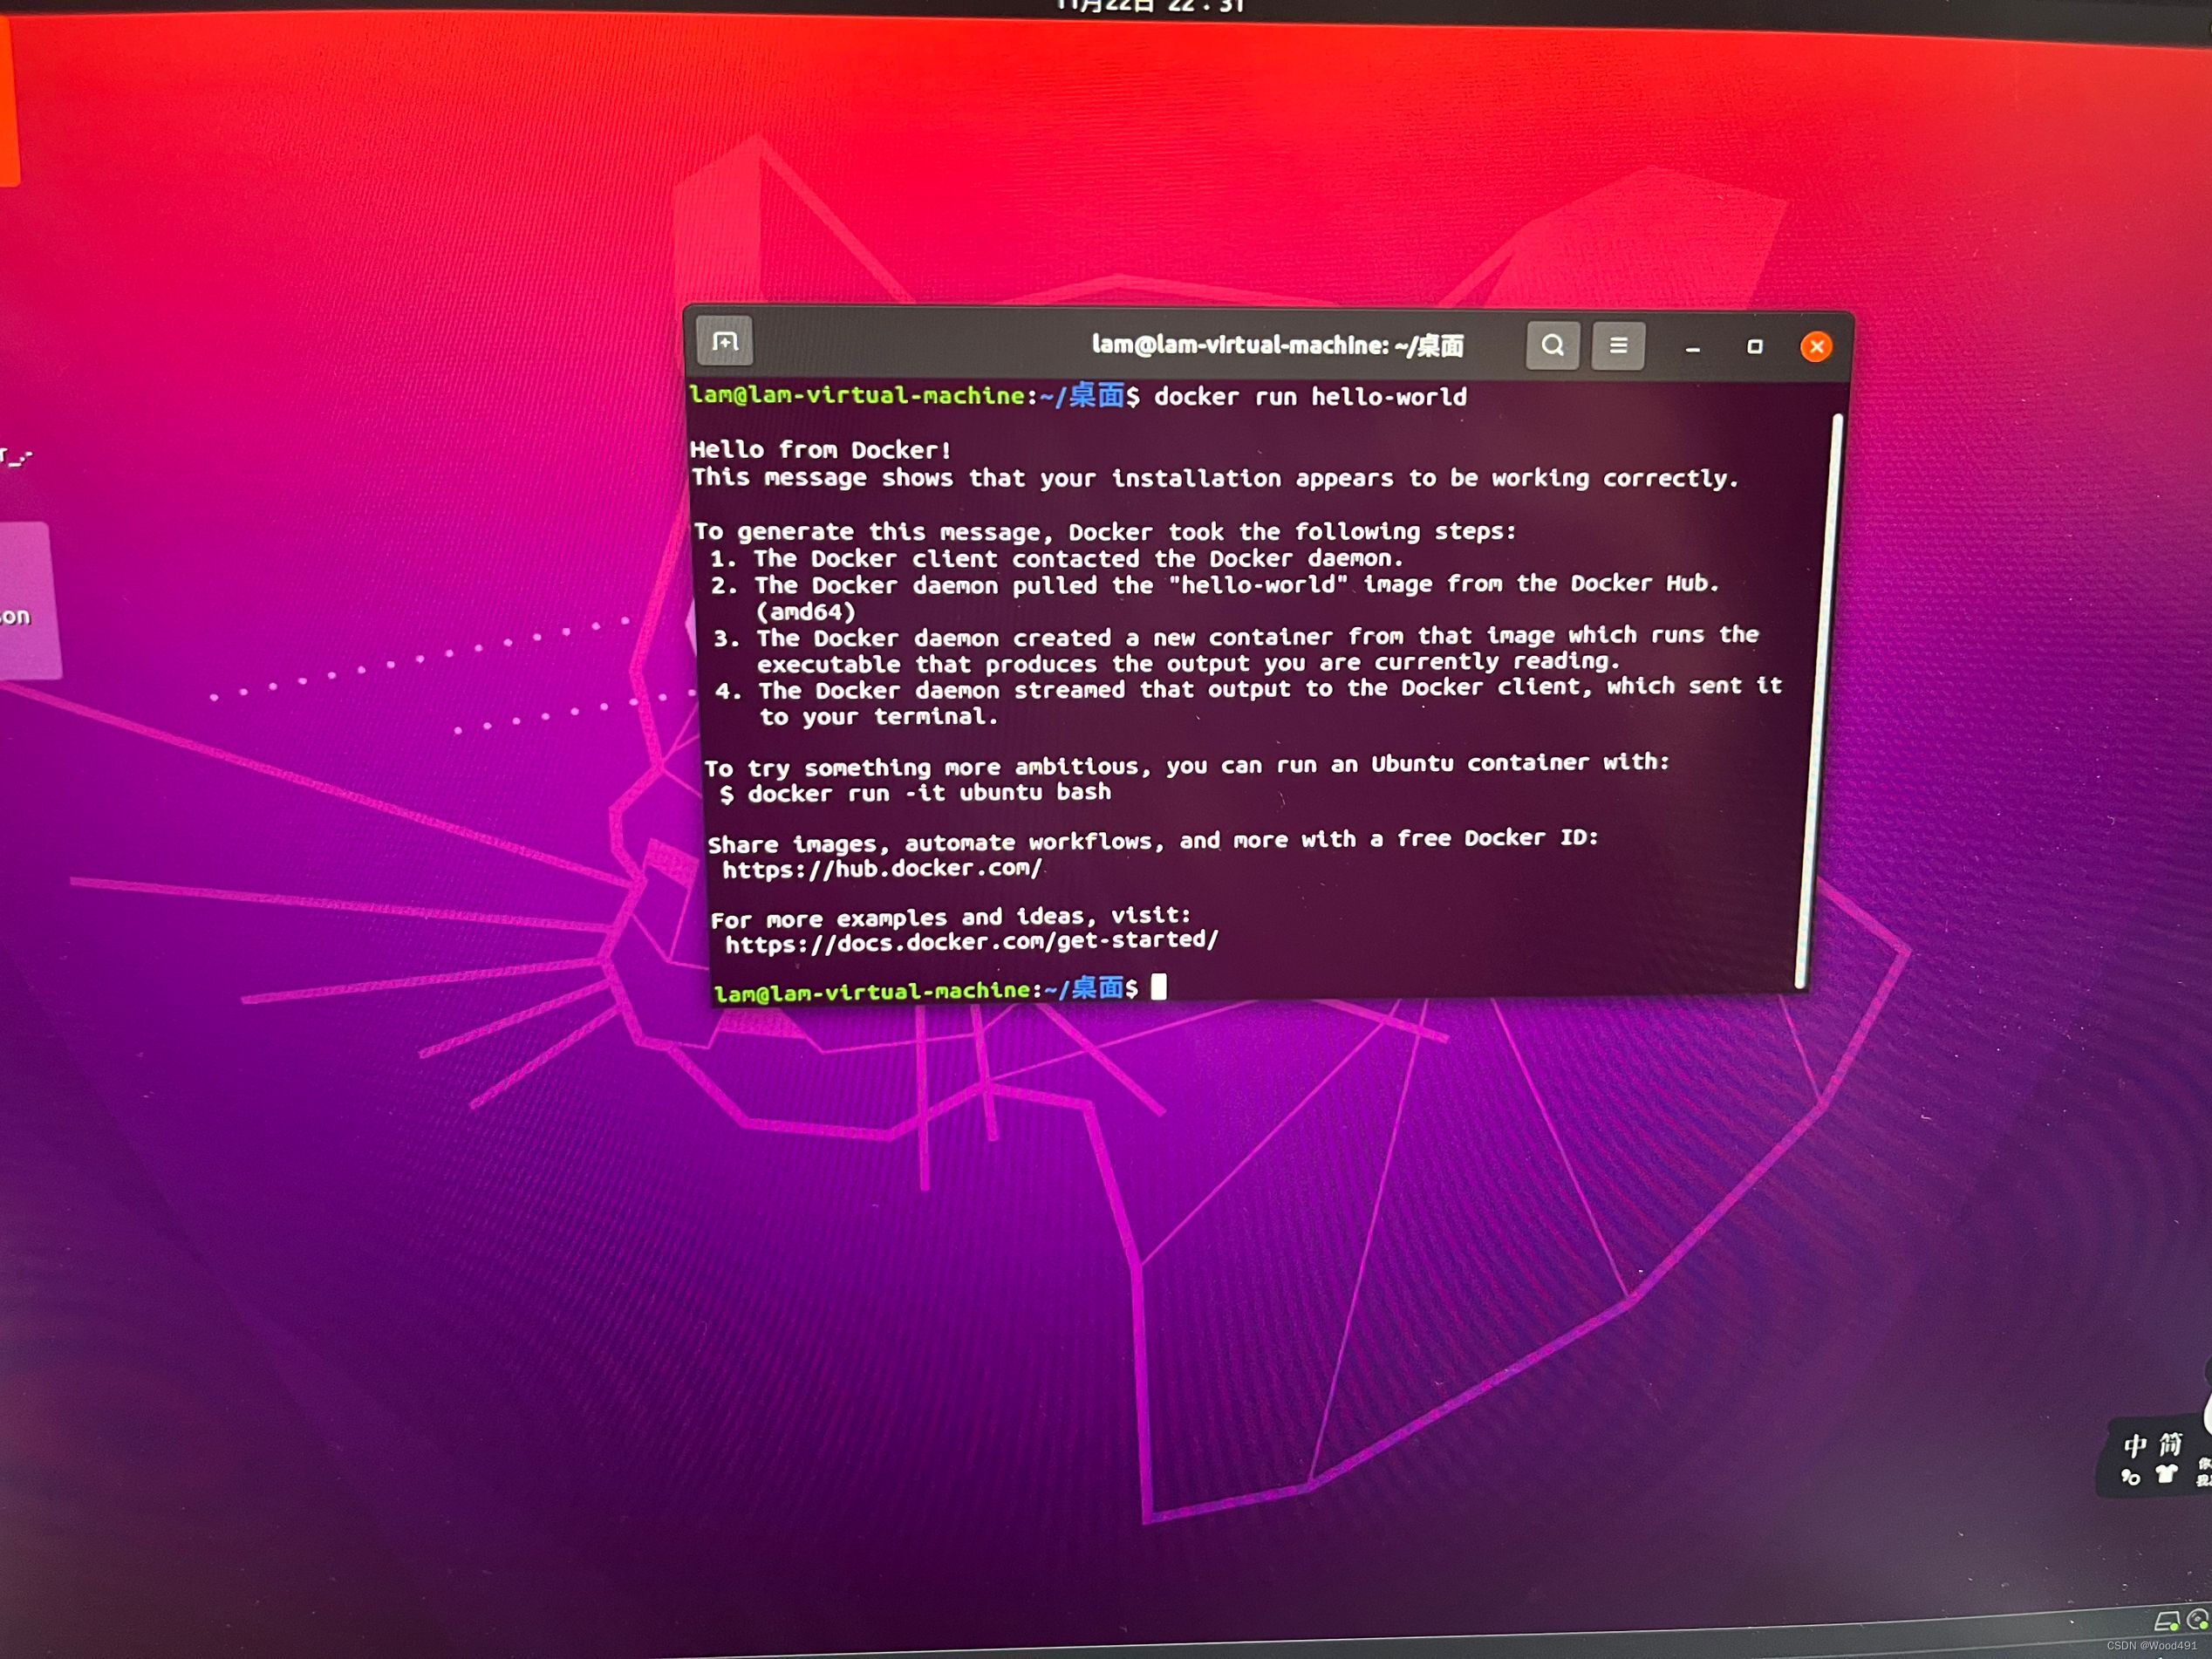Viewport: 2212px width, 1659px height.
Task: Click the 'To try something more ambitious' line
Action: (x=1187, y=765)
